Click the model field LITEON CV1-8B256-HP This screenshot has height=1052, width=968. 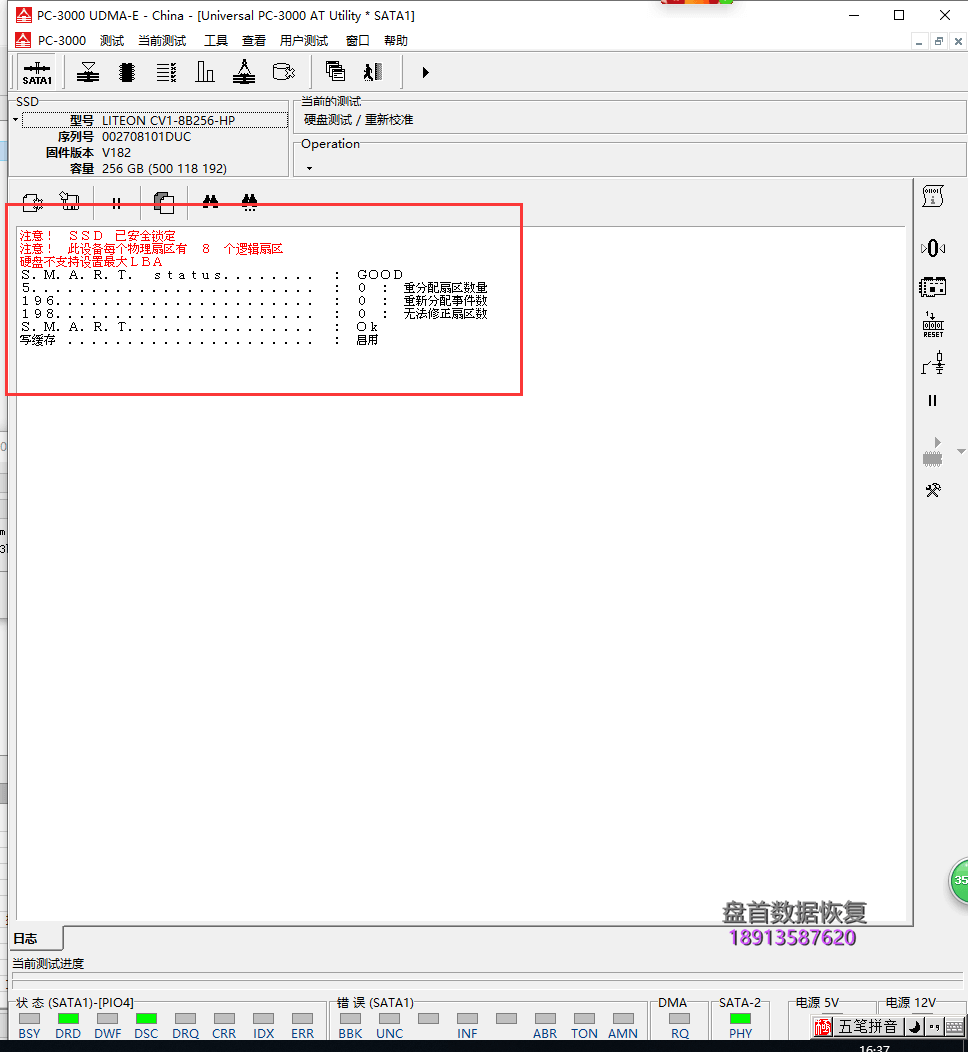(x=155, y=120)
